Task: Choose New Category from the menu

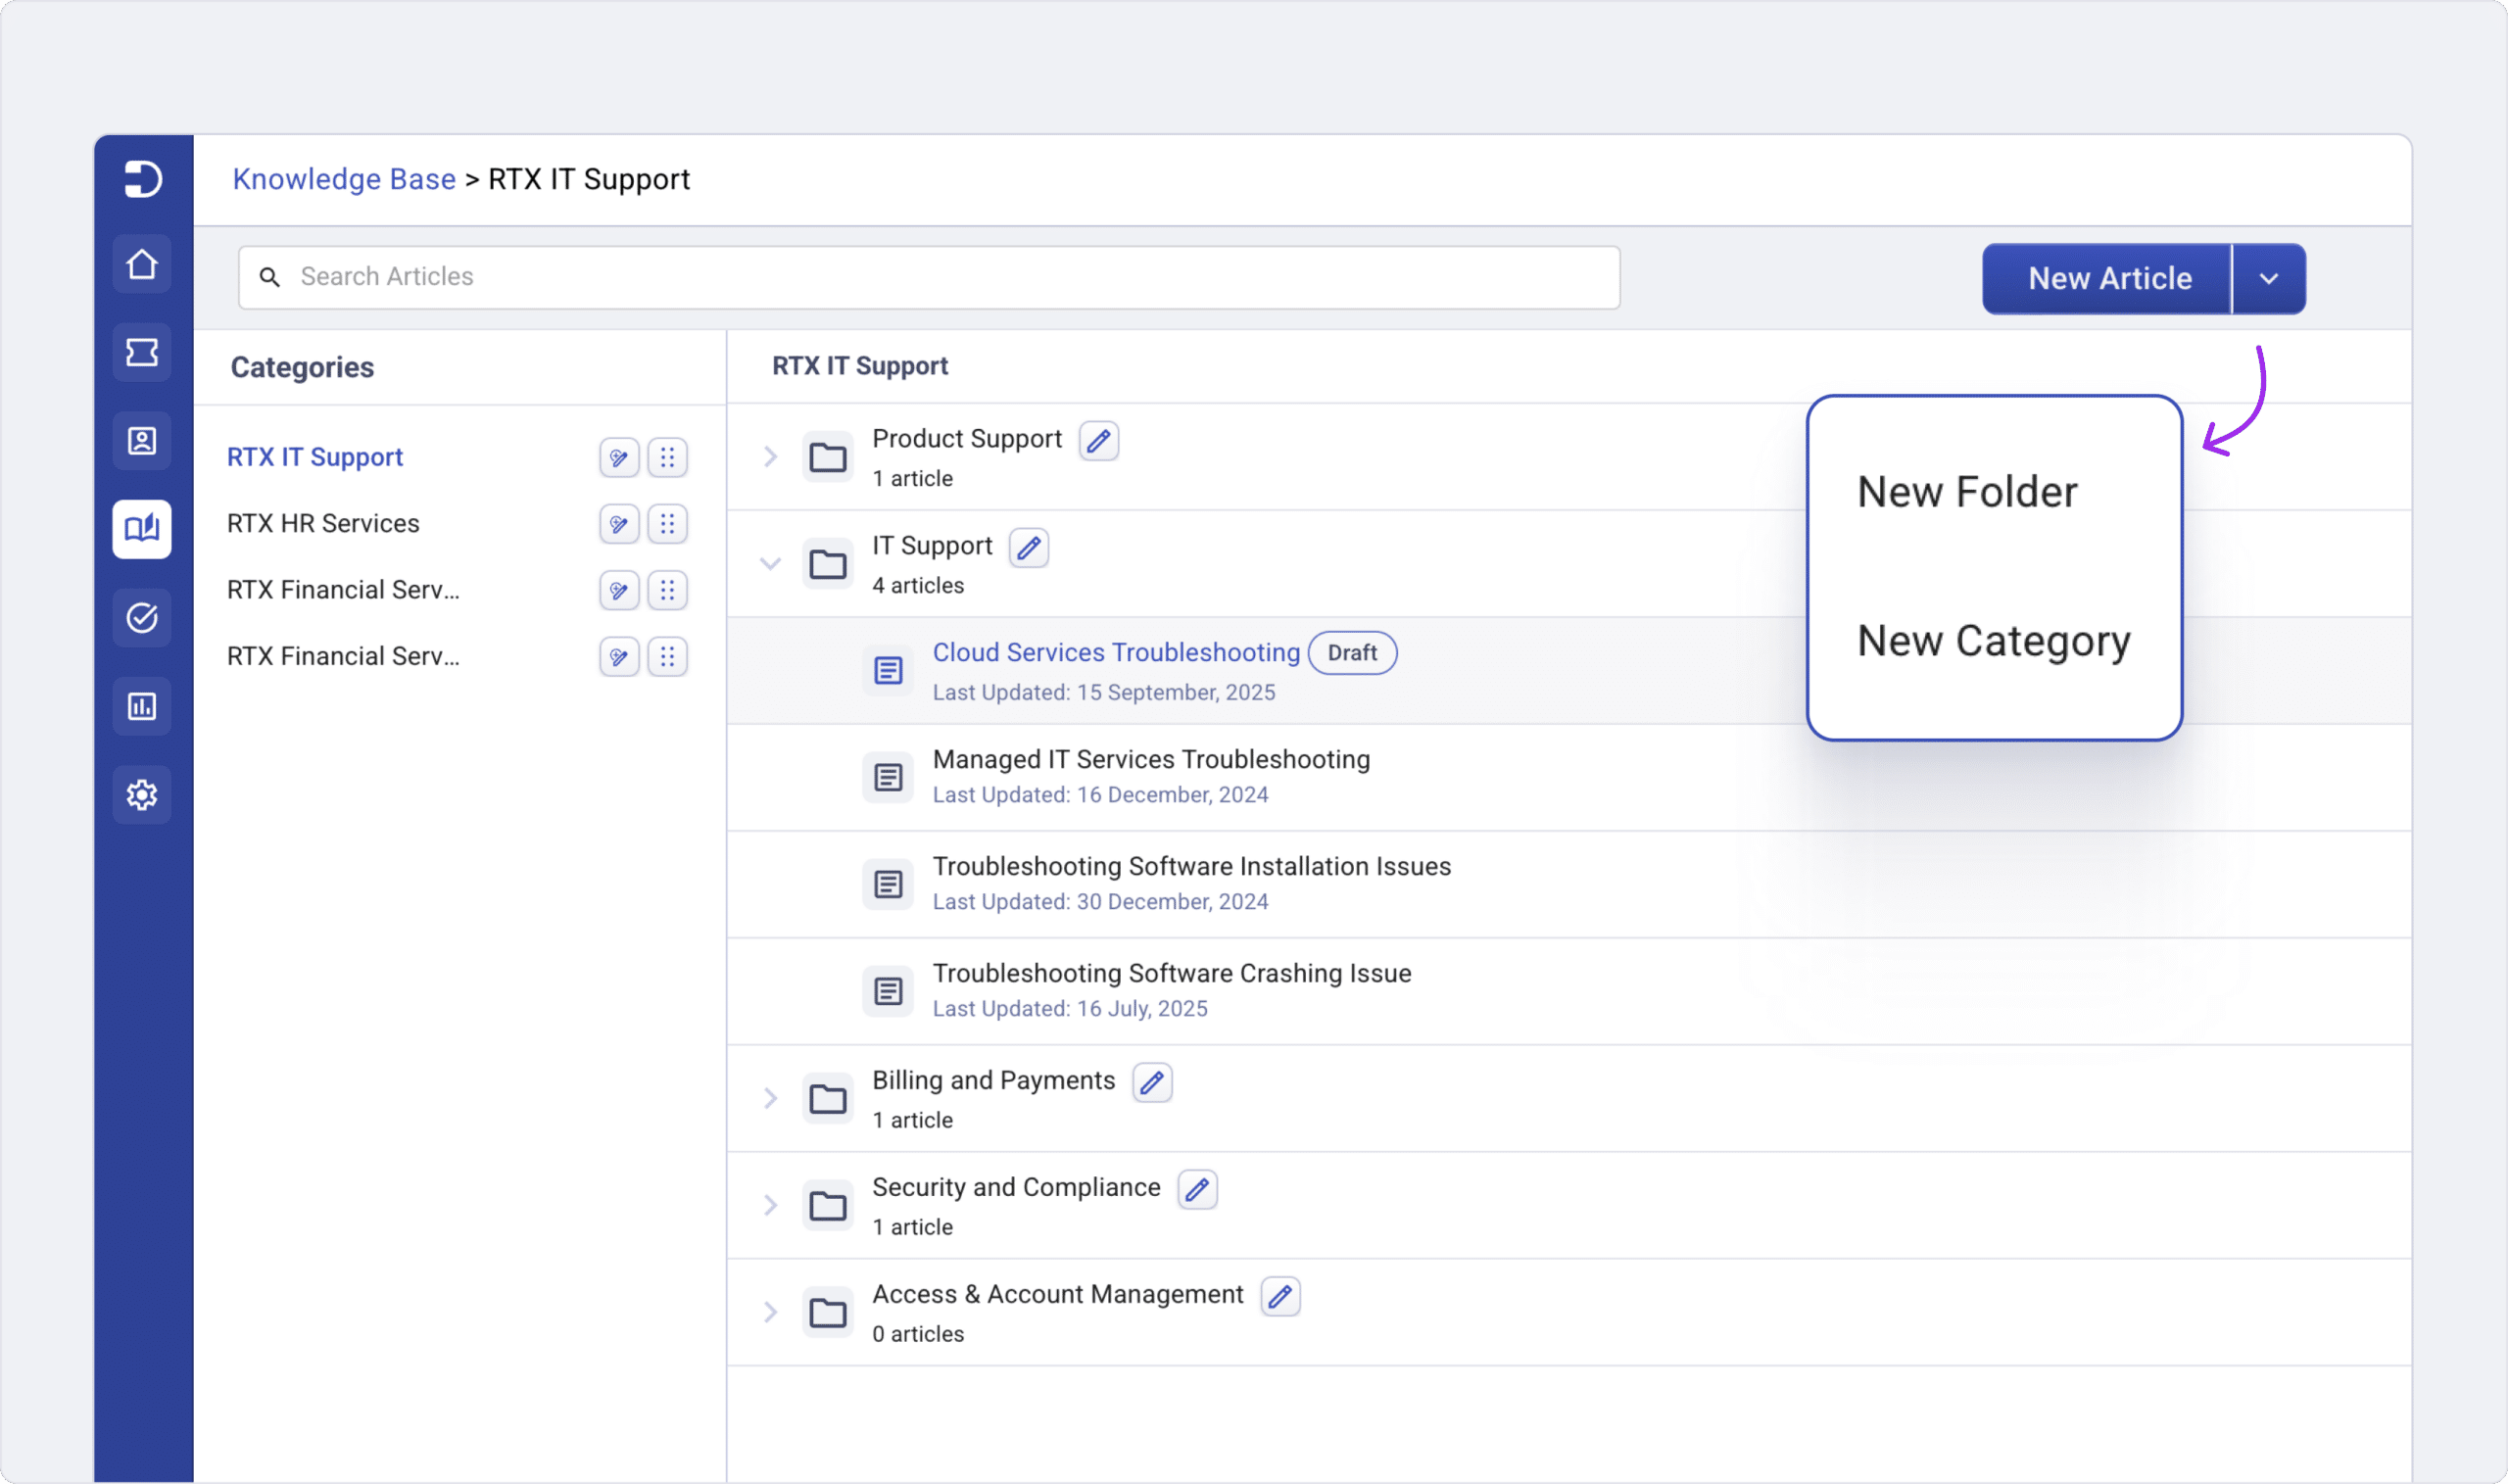Action: 1993,641
